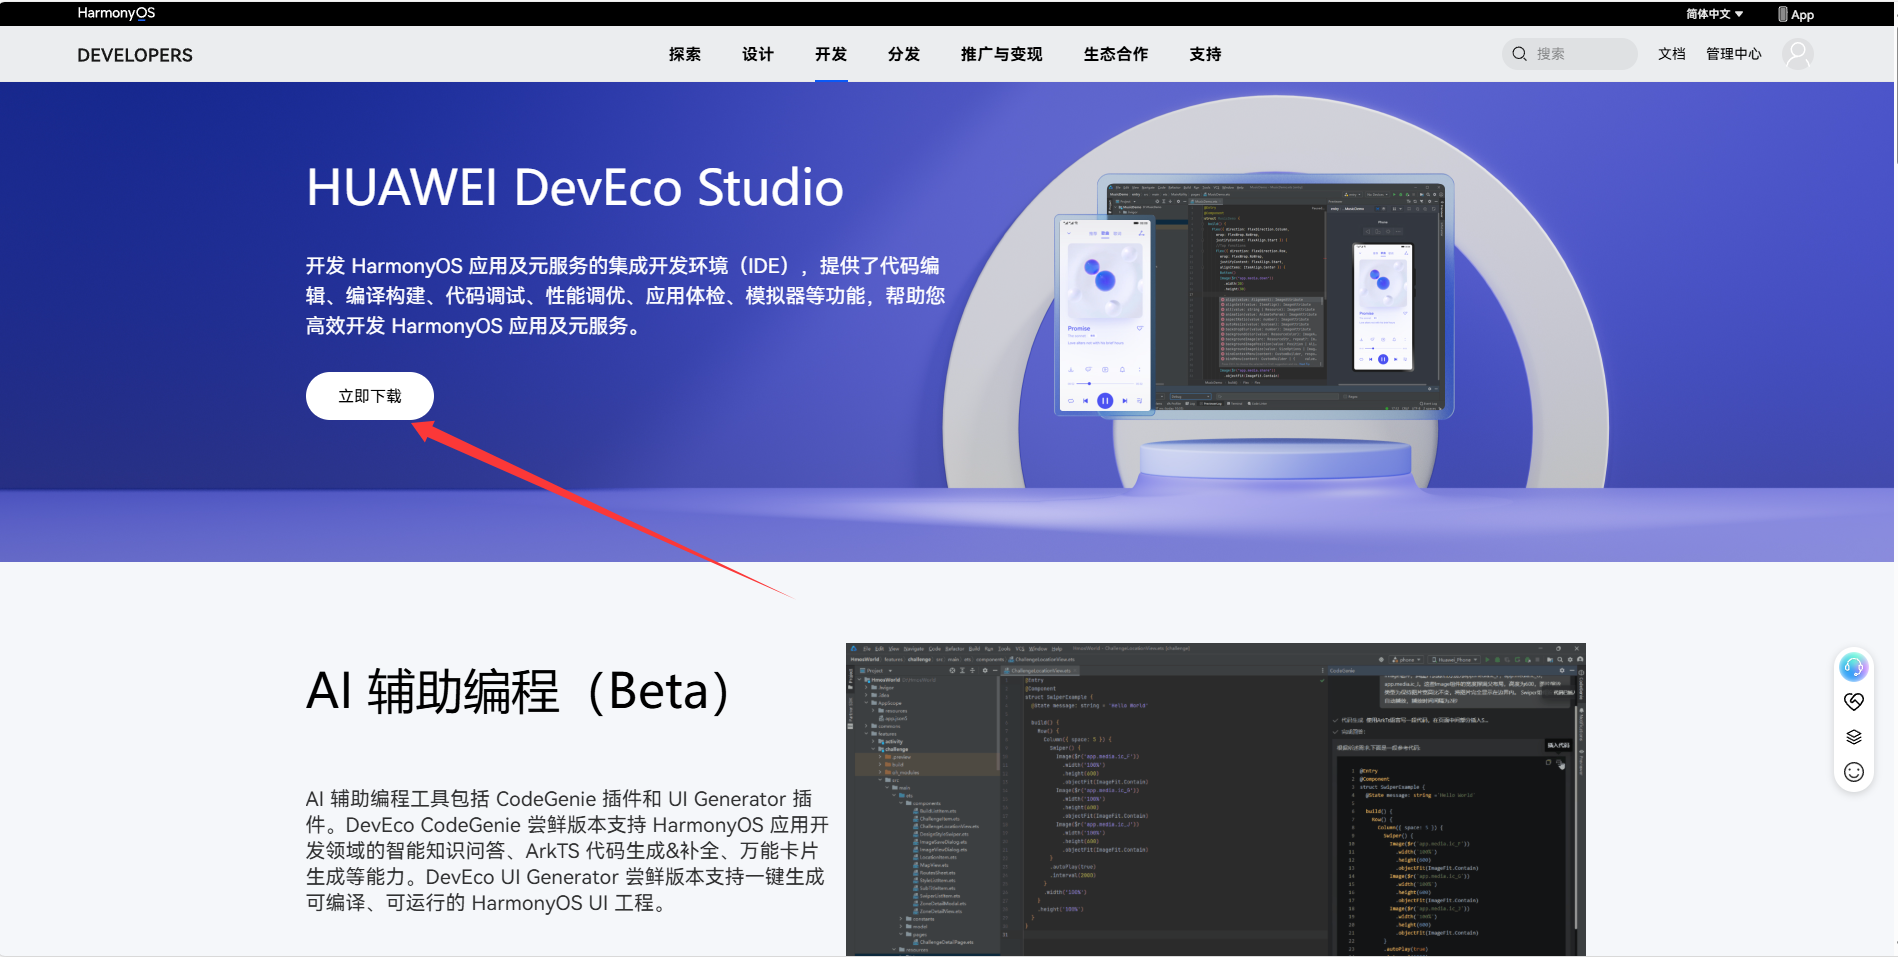The width and height of the screenshot is (1898, 957).
Task: Open the DEVELOPERS home link
Action: (135, 55)
